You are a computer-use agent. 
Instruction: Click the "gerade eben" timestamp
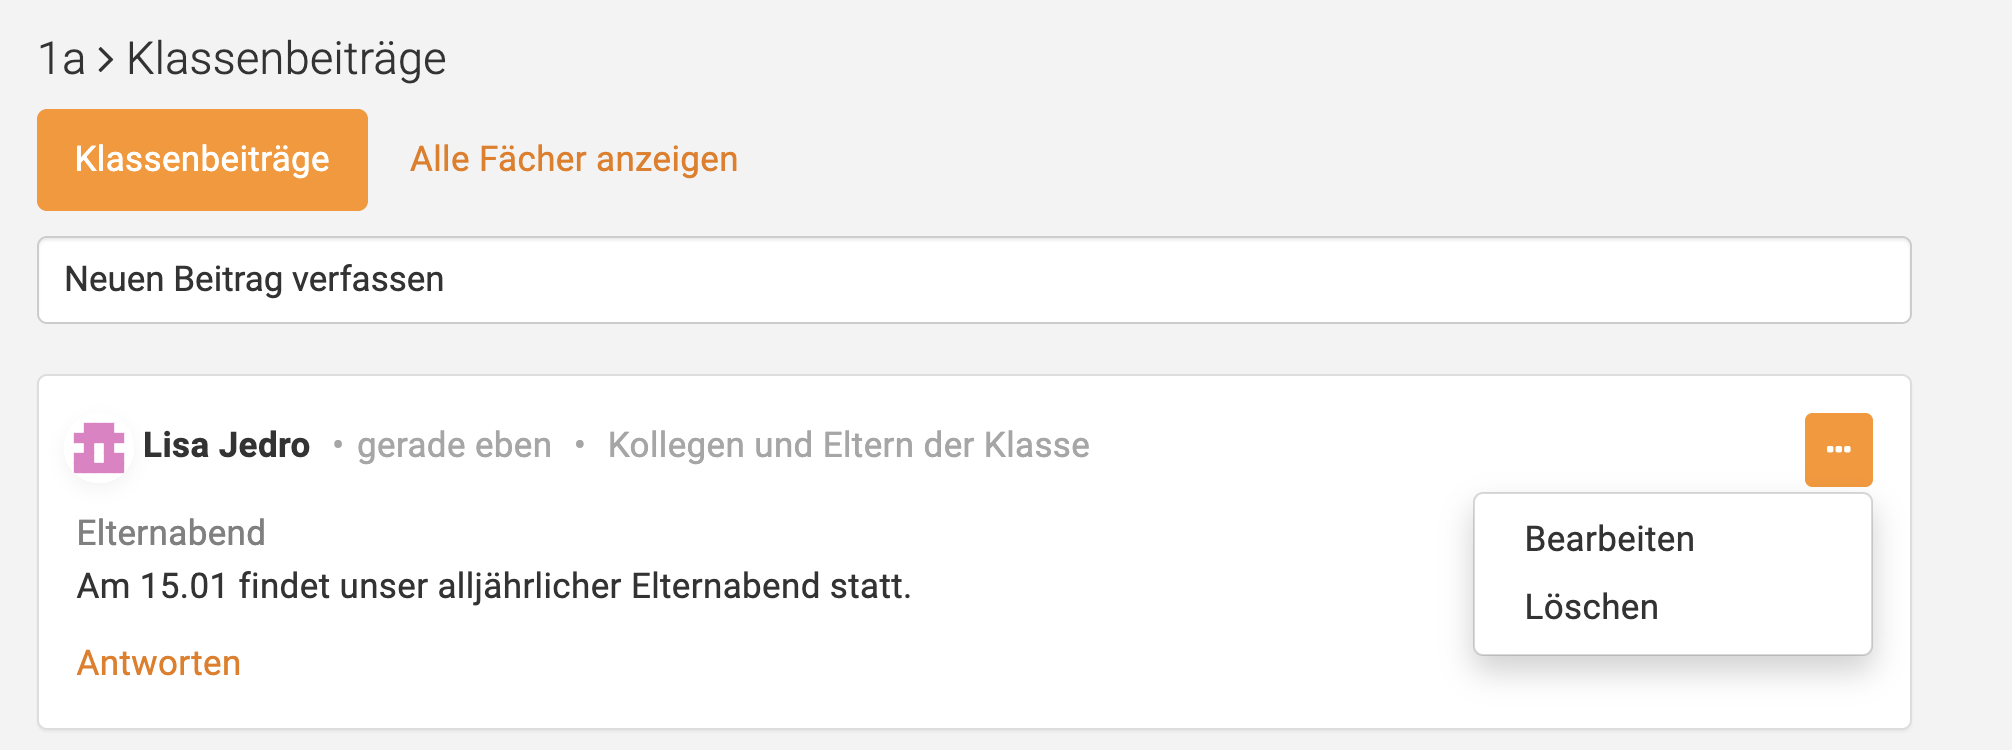click(x=454, y=445)
